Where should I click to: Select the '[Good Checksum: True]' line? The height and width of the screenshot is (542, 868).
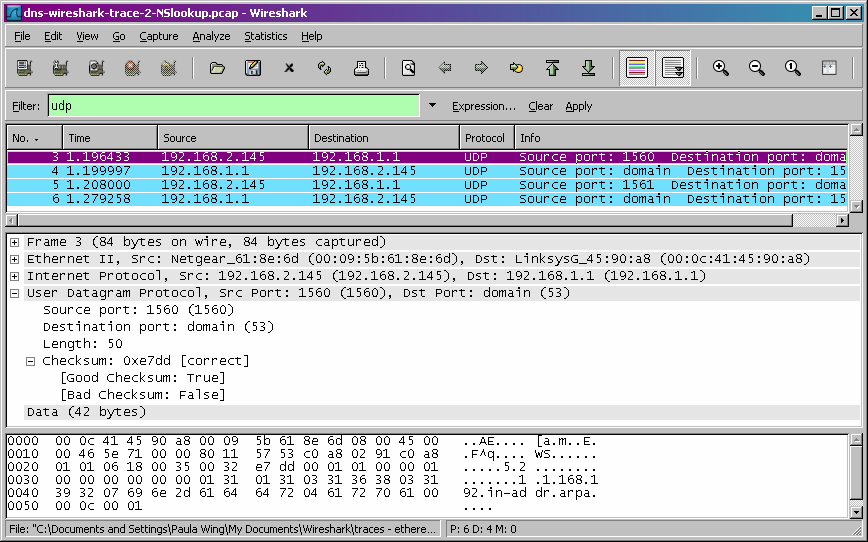(x=143, y=378)
